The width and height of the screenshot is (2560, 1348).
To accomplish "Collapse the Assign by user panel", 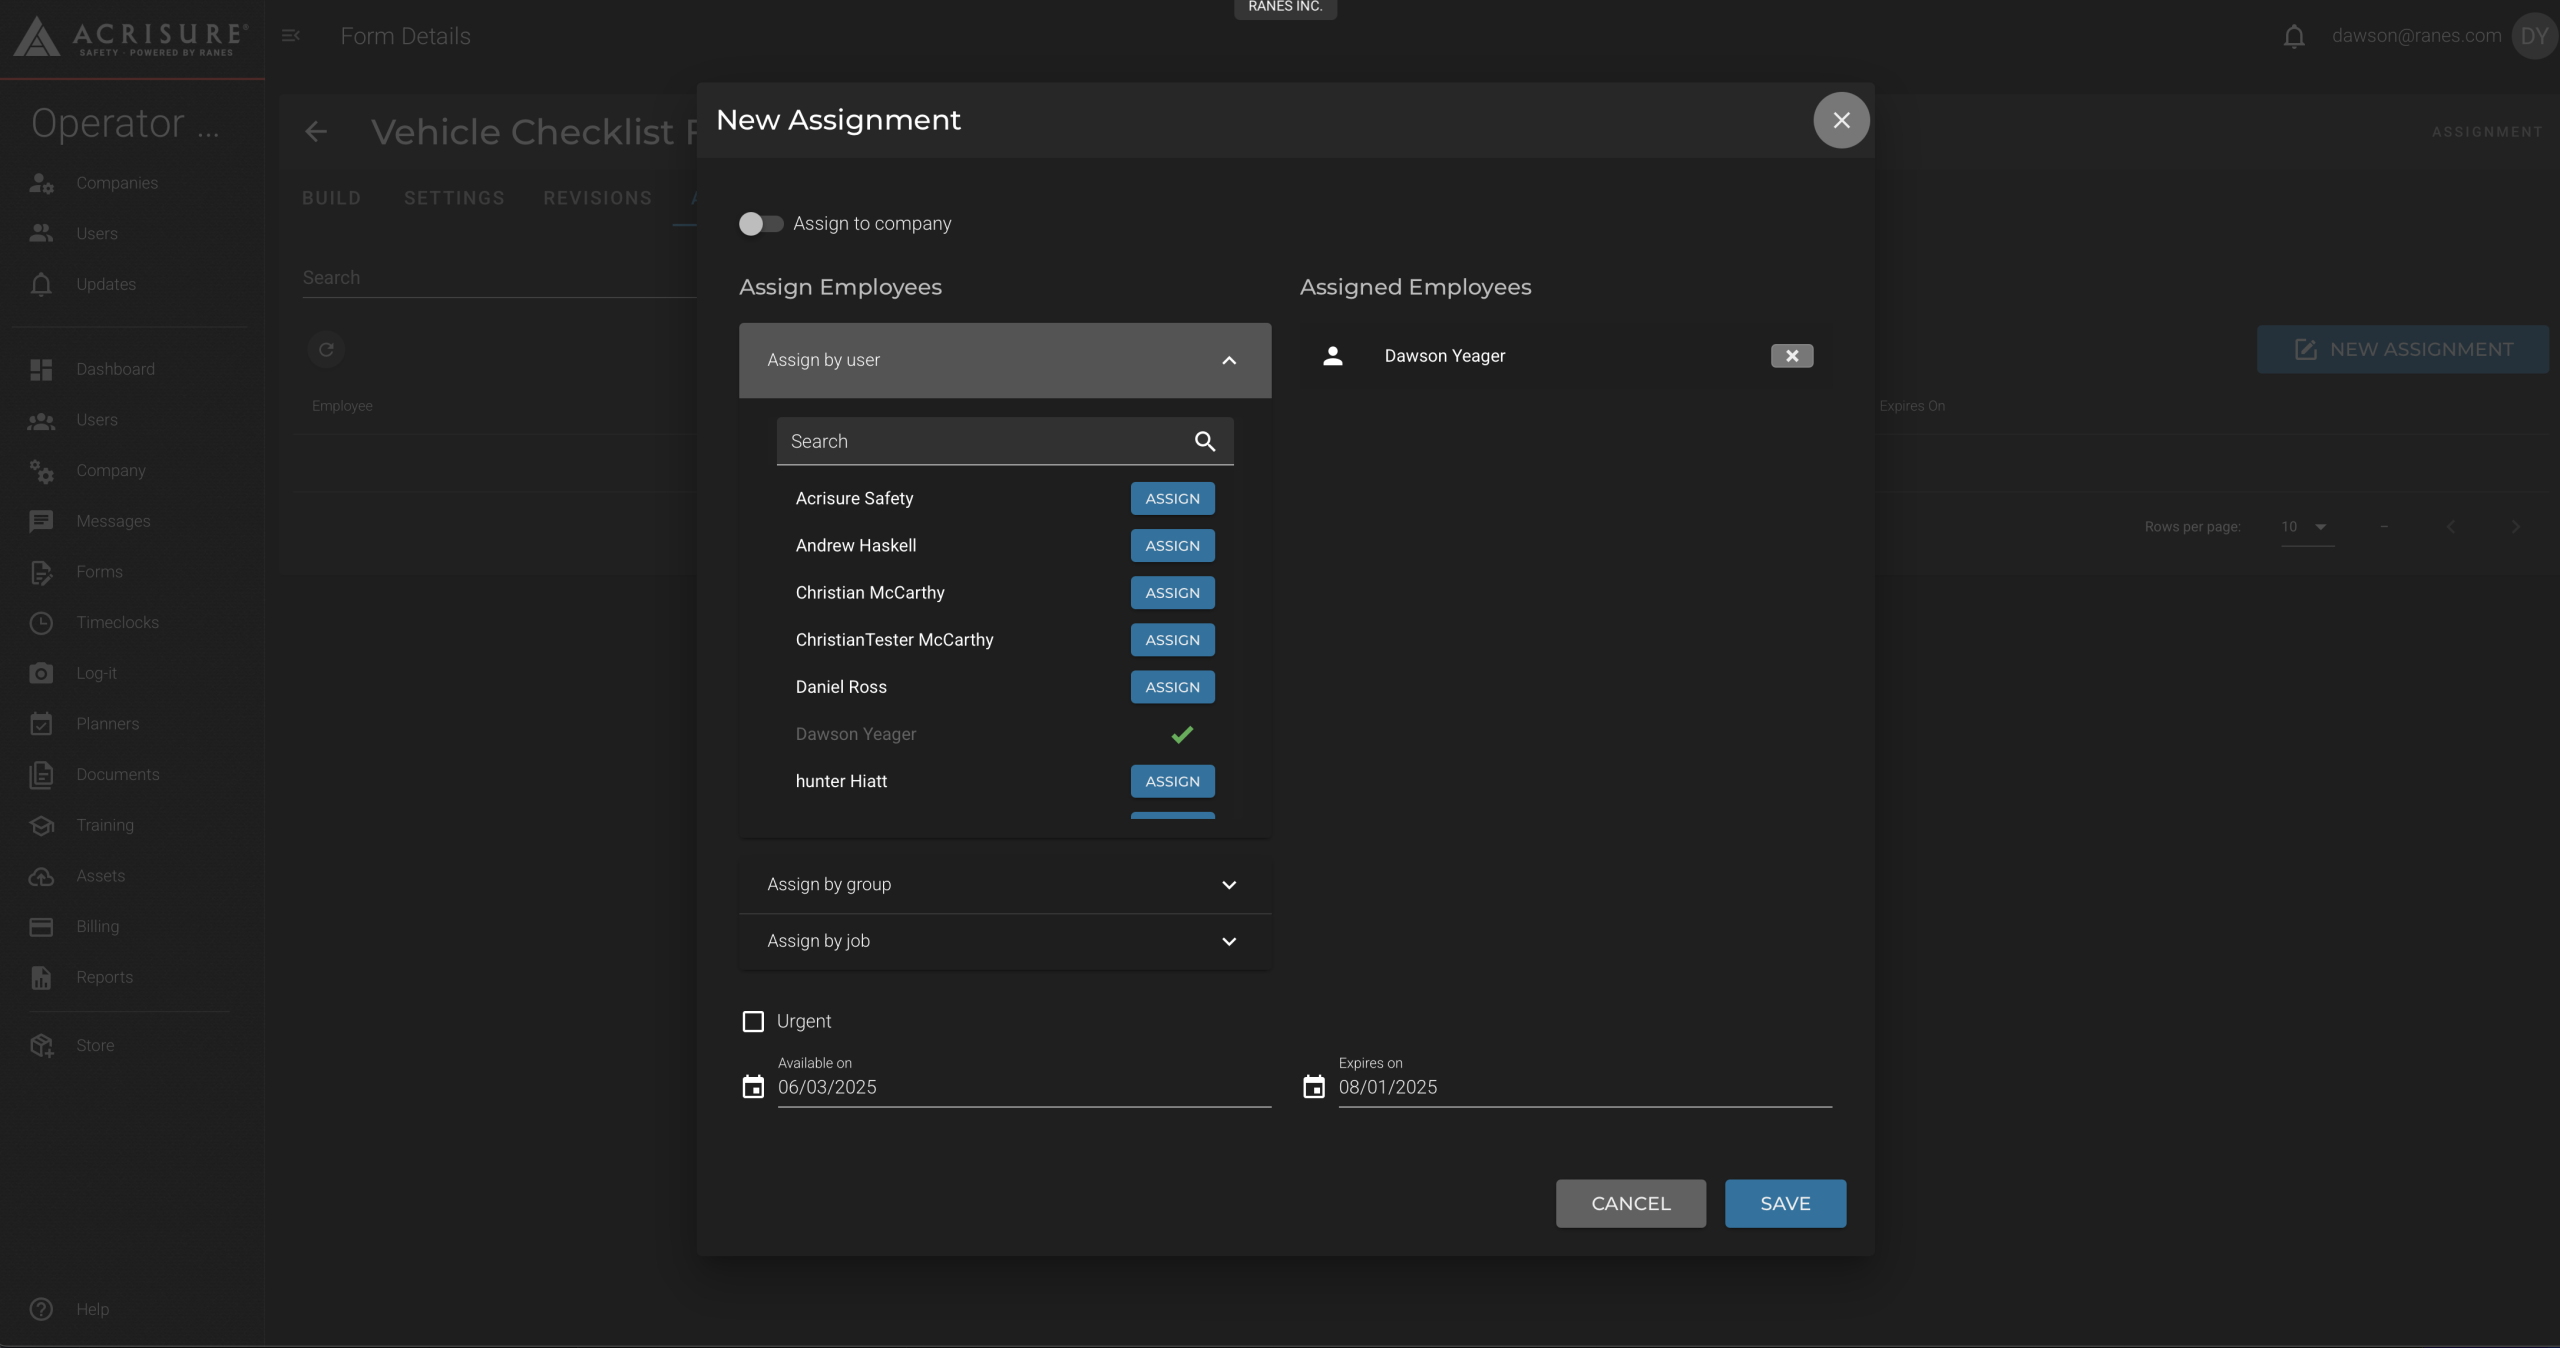I will pyautogui.click(x=1005, y=360).
